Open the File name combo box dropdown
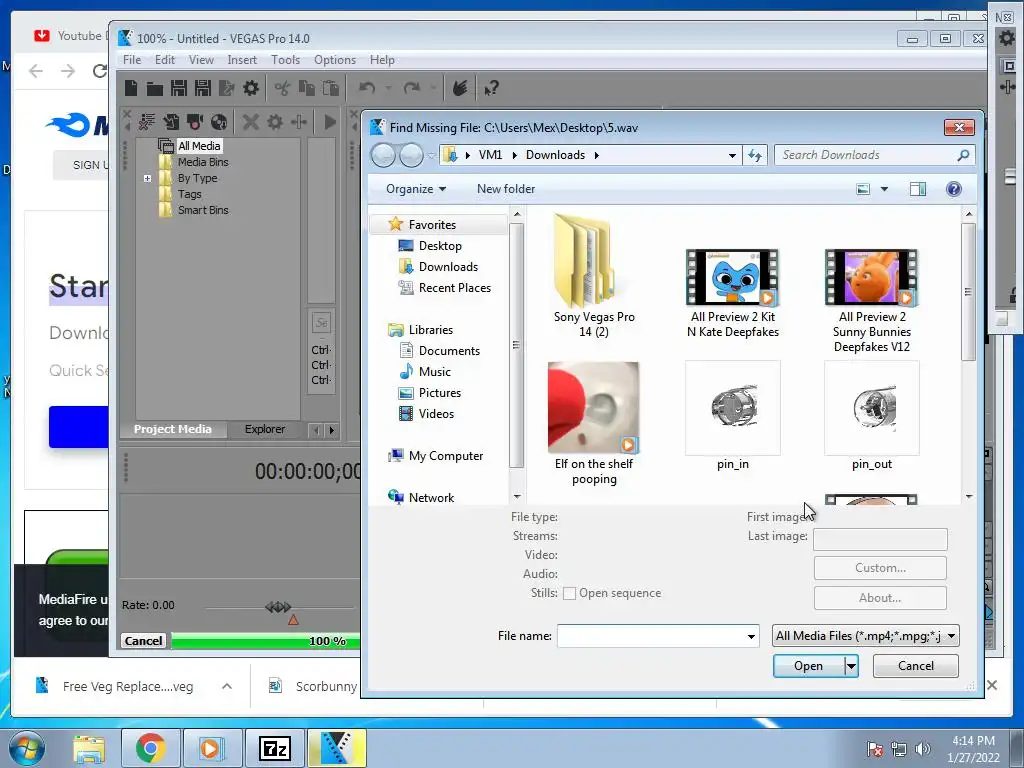 pos(751,636)
